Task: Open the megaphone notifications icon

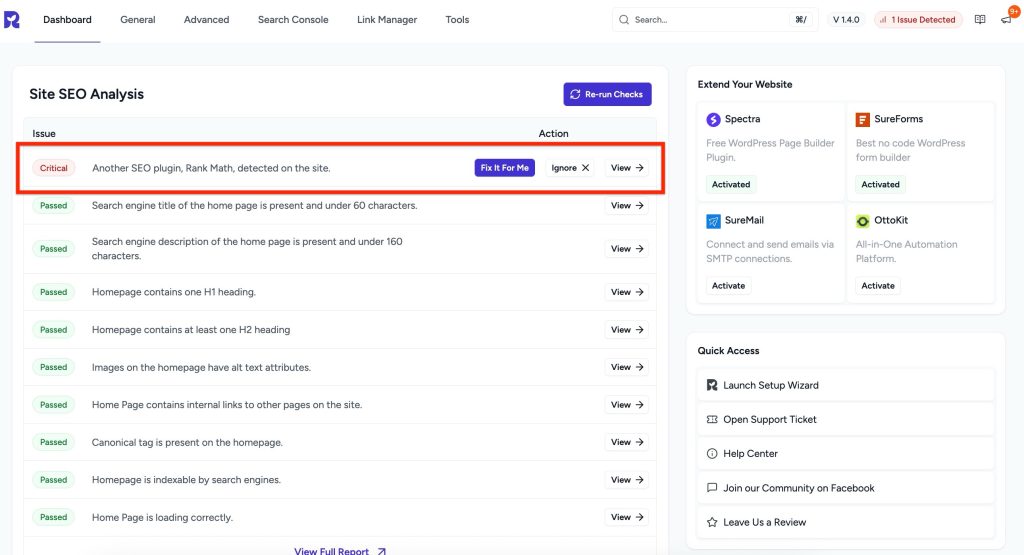Action: (1005, 20)
